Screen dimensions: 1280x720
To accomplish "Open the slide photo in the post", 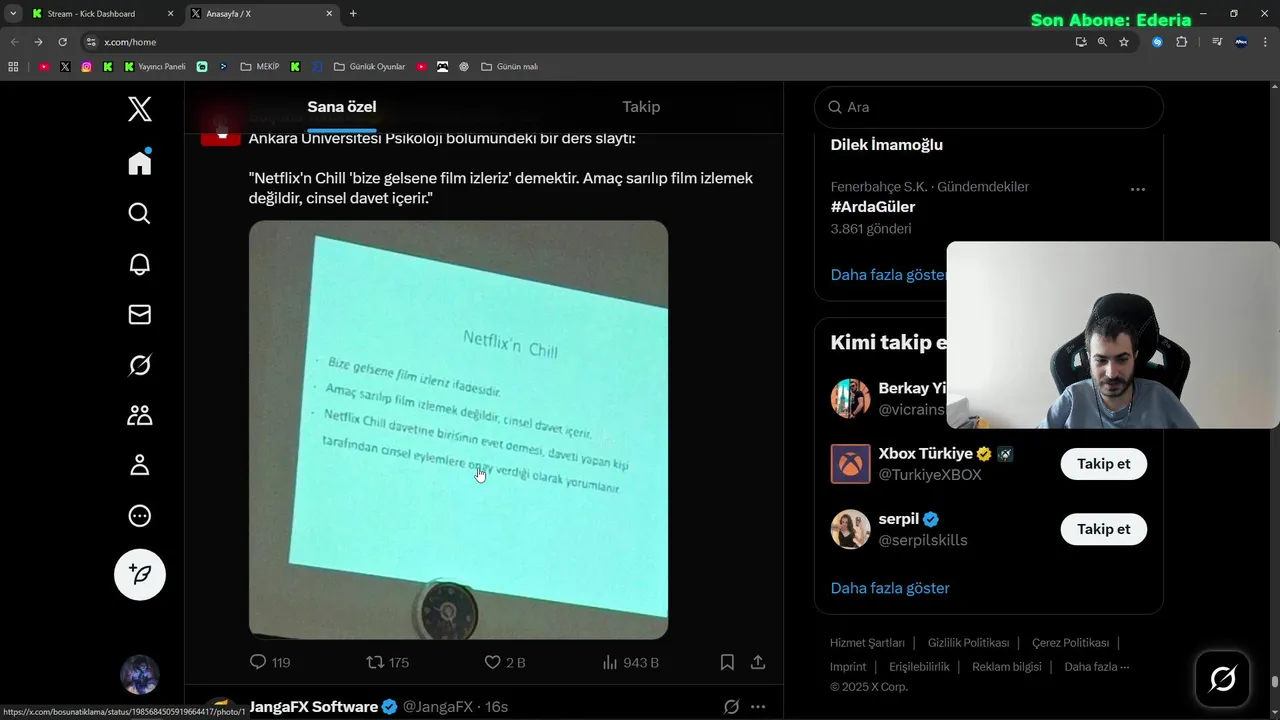I will coord(458,430).
